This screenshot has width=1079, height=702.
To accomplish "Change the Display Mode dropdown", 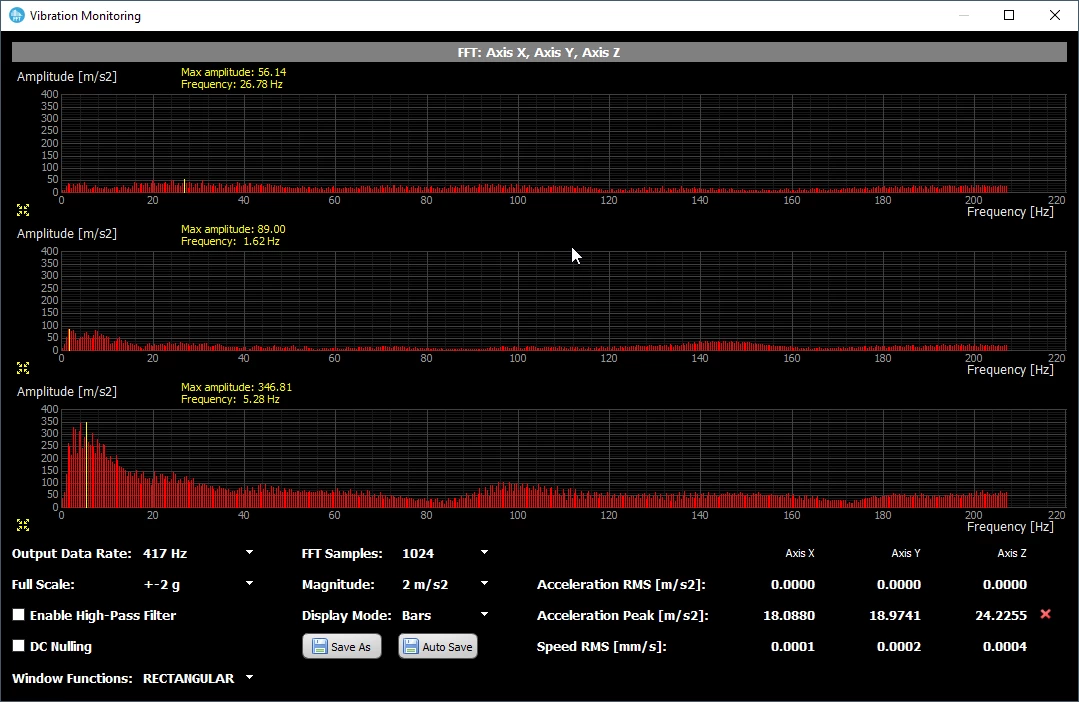I will point(445,615).
